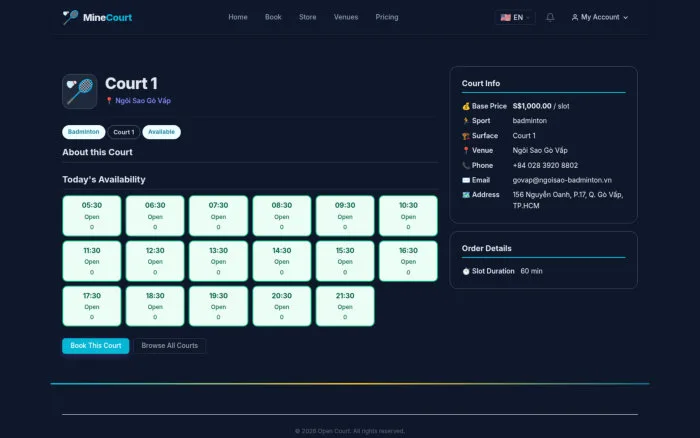Screen dimensions: 700x438
Task: Click the phone icon in Court Info
Action: click(466, 166)
